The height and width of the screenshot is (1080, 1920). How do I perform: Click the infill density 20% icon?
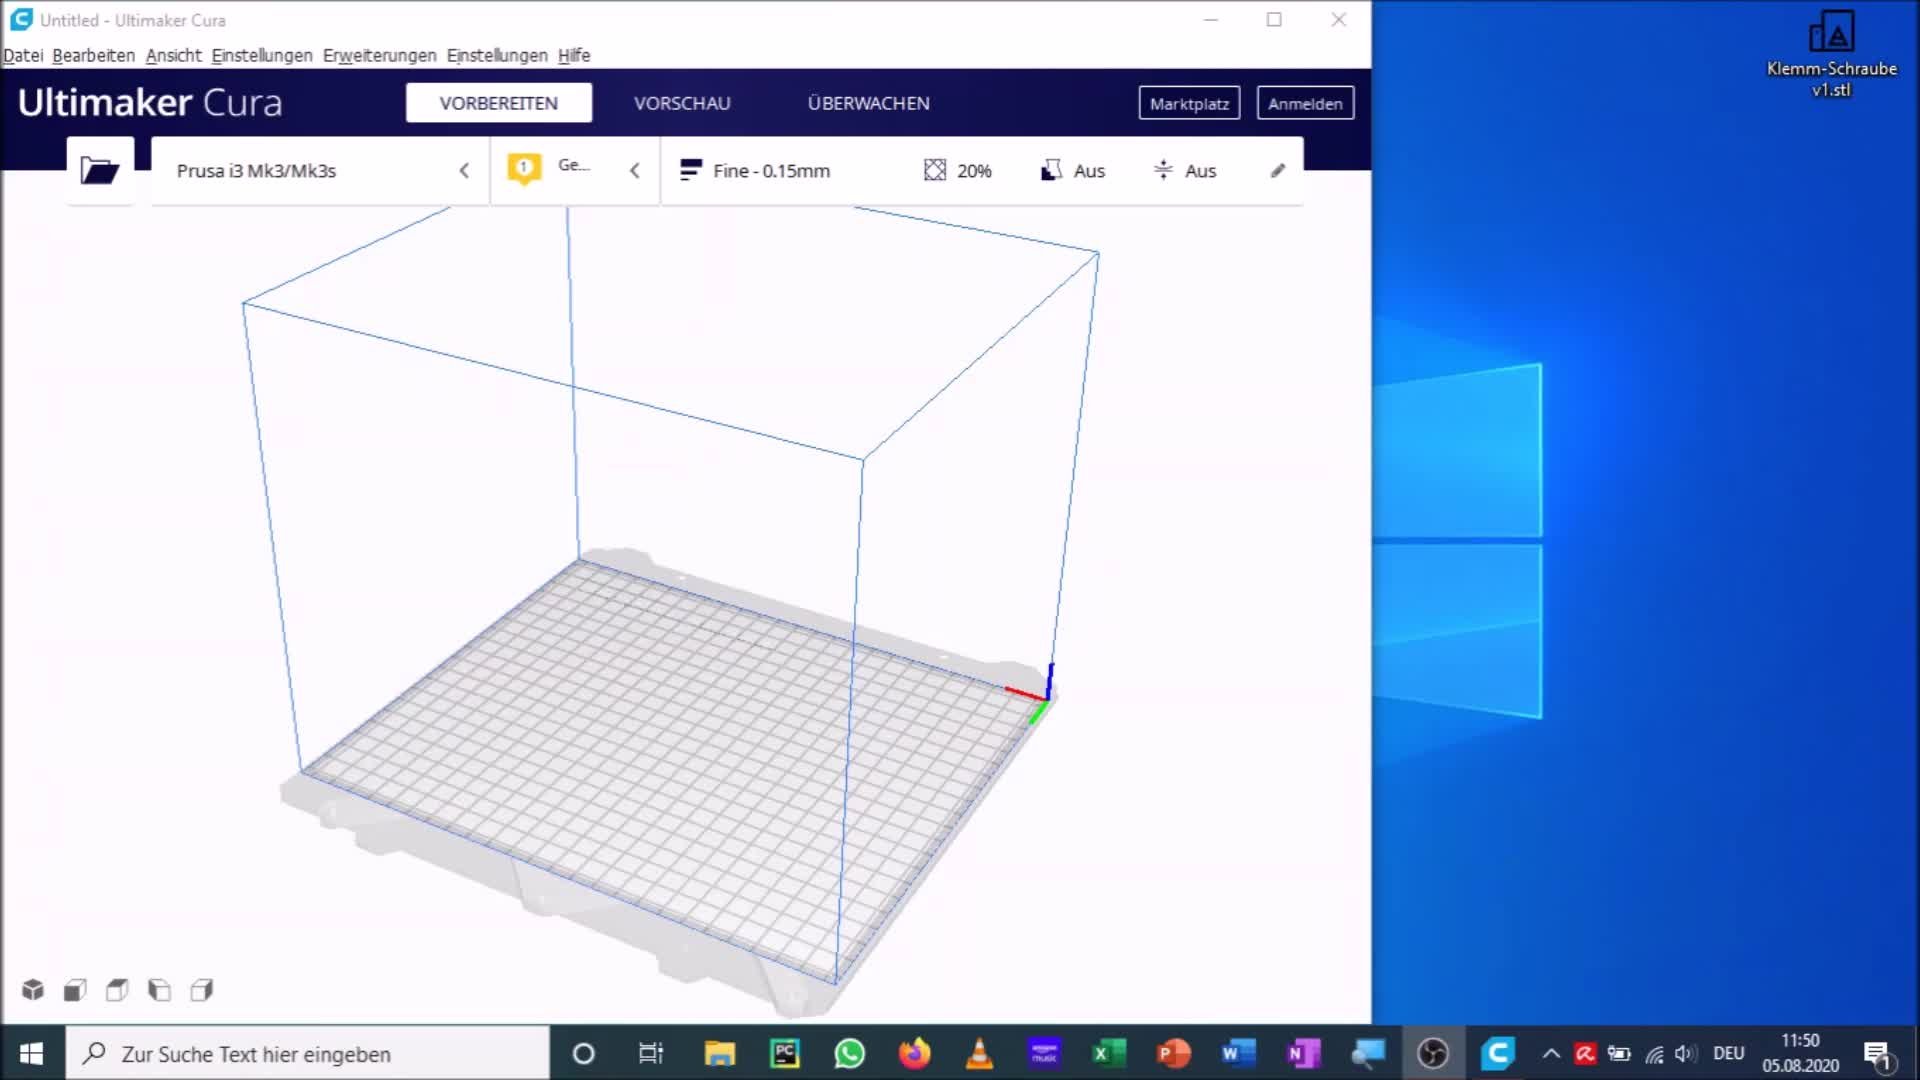tap(935, 171)
